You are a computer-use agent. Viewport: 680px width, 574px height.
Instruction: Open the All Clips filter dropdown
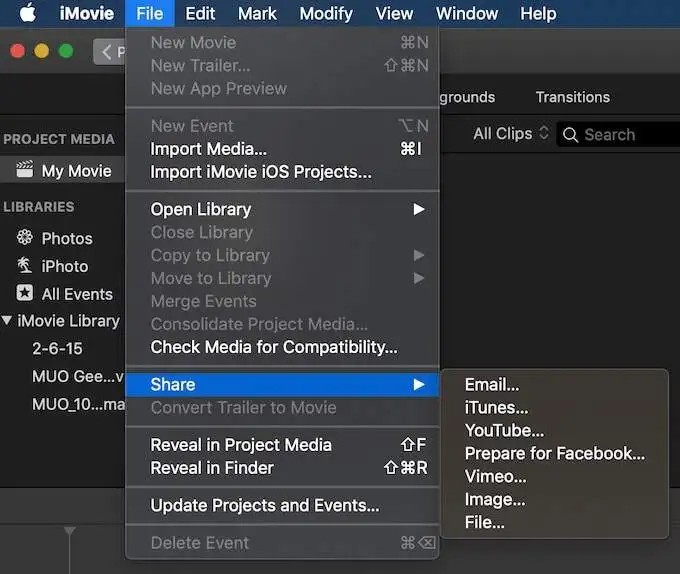511,134
